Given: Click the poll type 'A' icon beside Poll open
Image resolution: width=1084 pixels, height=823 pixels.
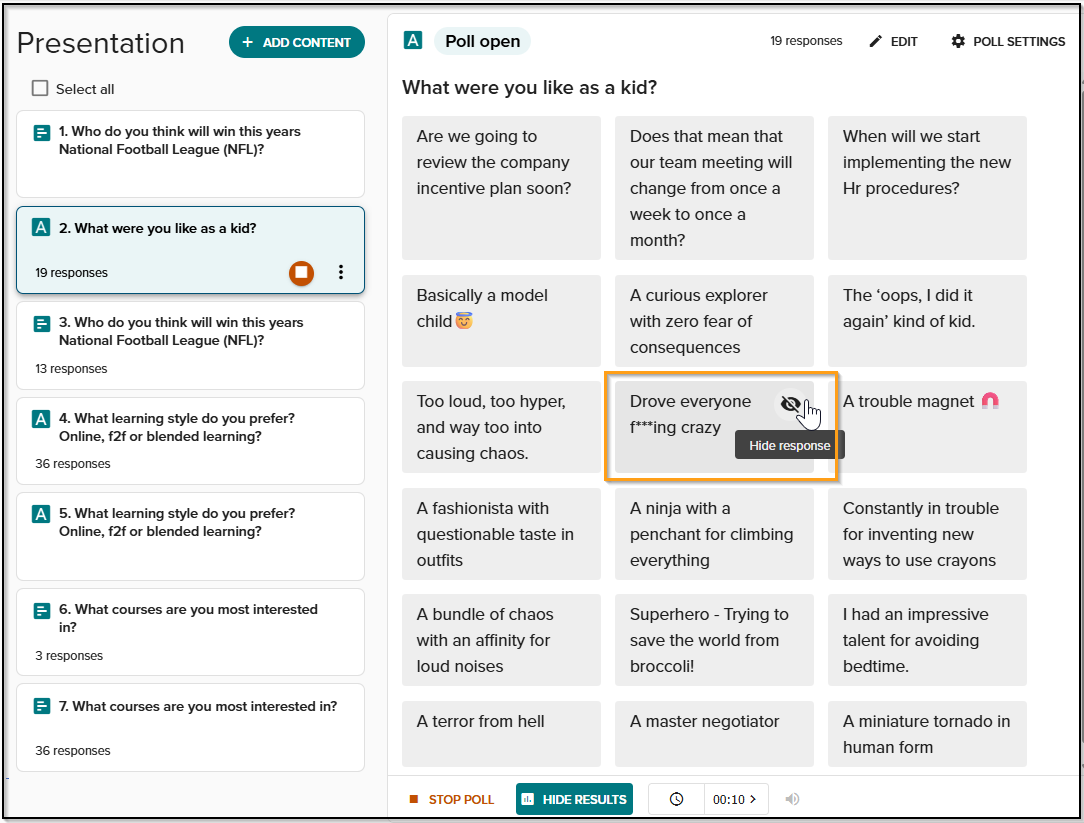Looking at the screenshot, I should tap(413, 40).
